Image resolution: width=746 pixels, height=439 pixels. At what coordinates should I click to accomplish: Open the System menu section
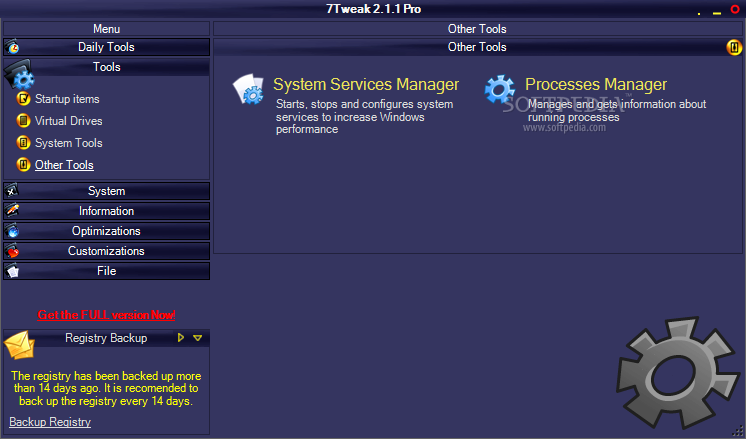(106, 191)
